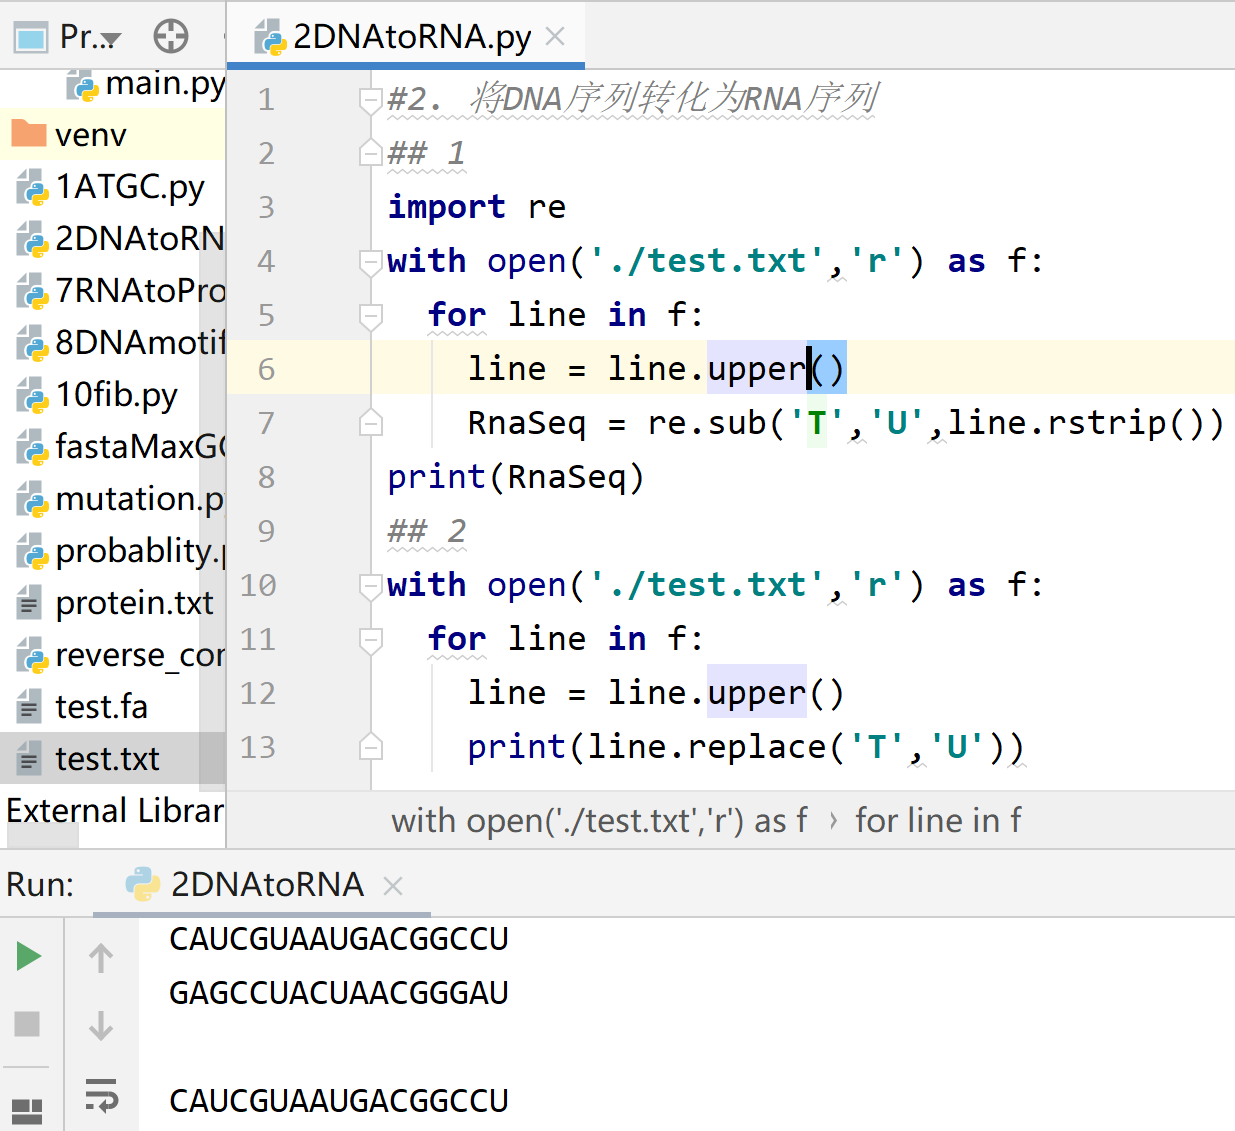The width and height of the screenshot is (1235, 1131).
Task: Toggle Soft-Wrap in the Run console
Action: coord(100,1096)
